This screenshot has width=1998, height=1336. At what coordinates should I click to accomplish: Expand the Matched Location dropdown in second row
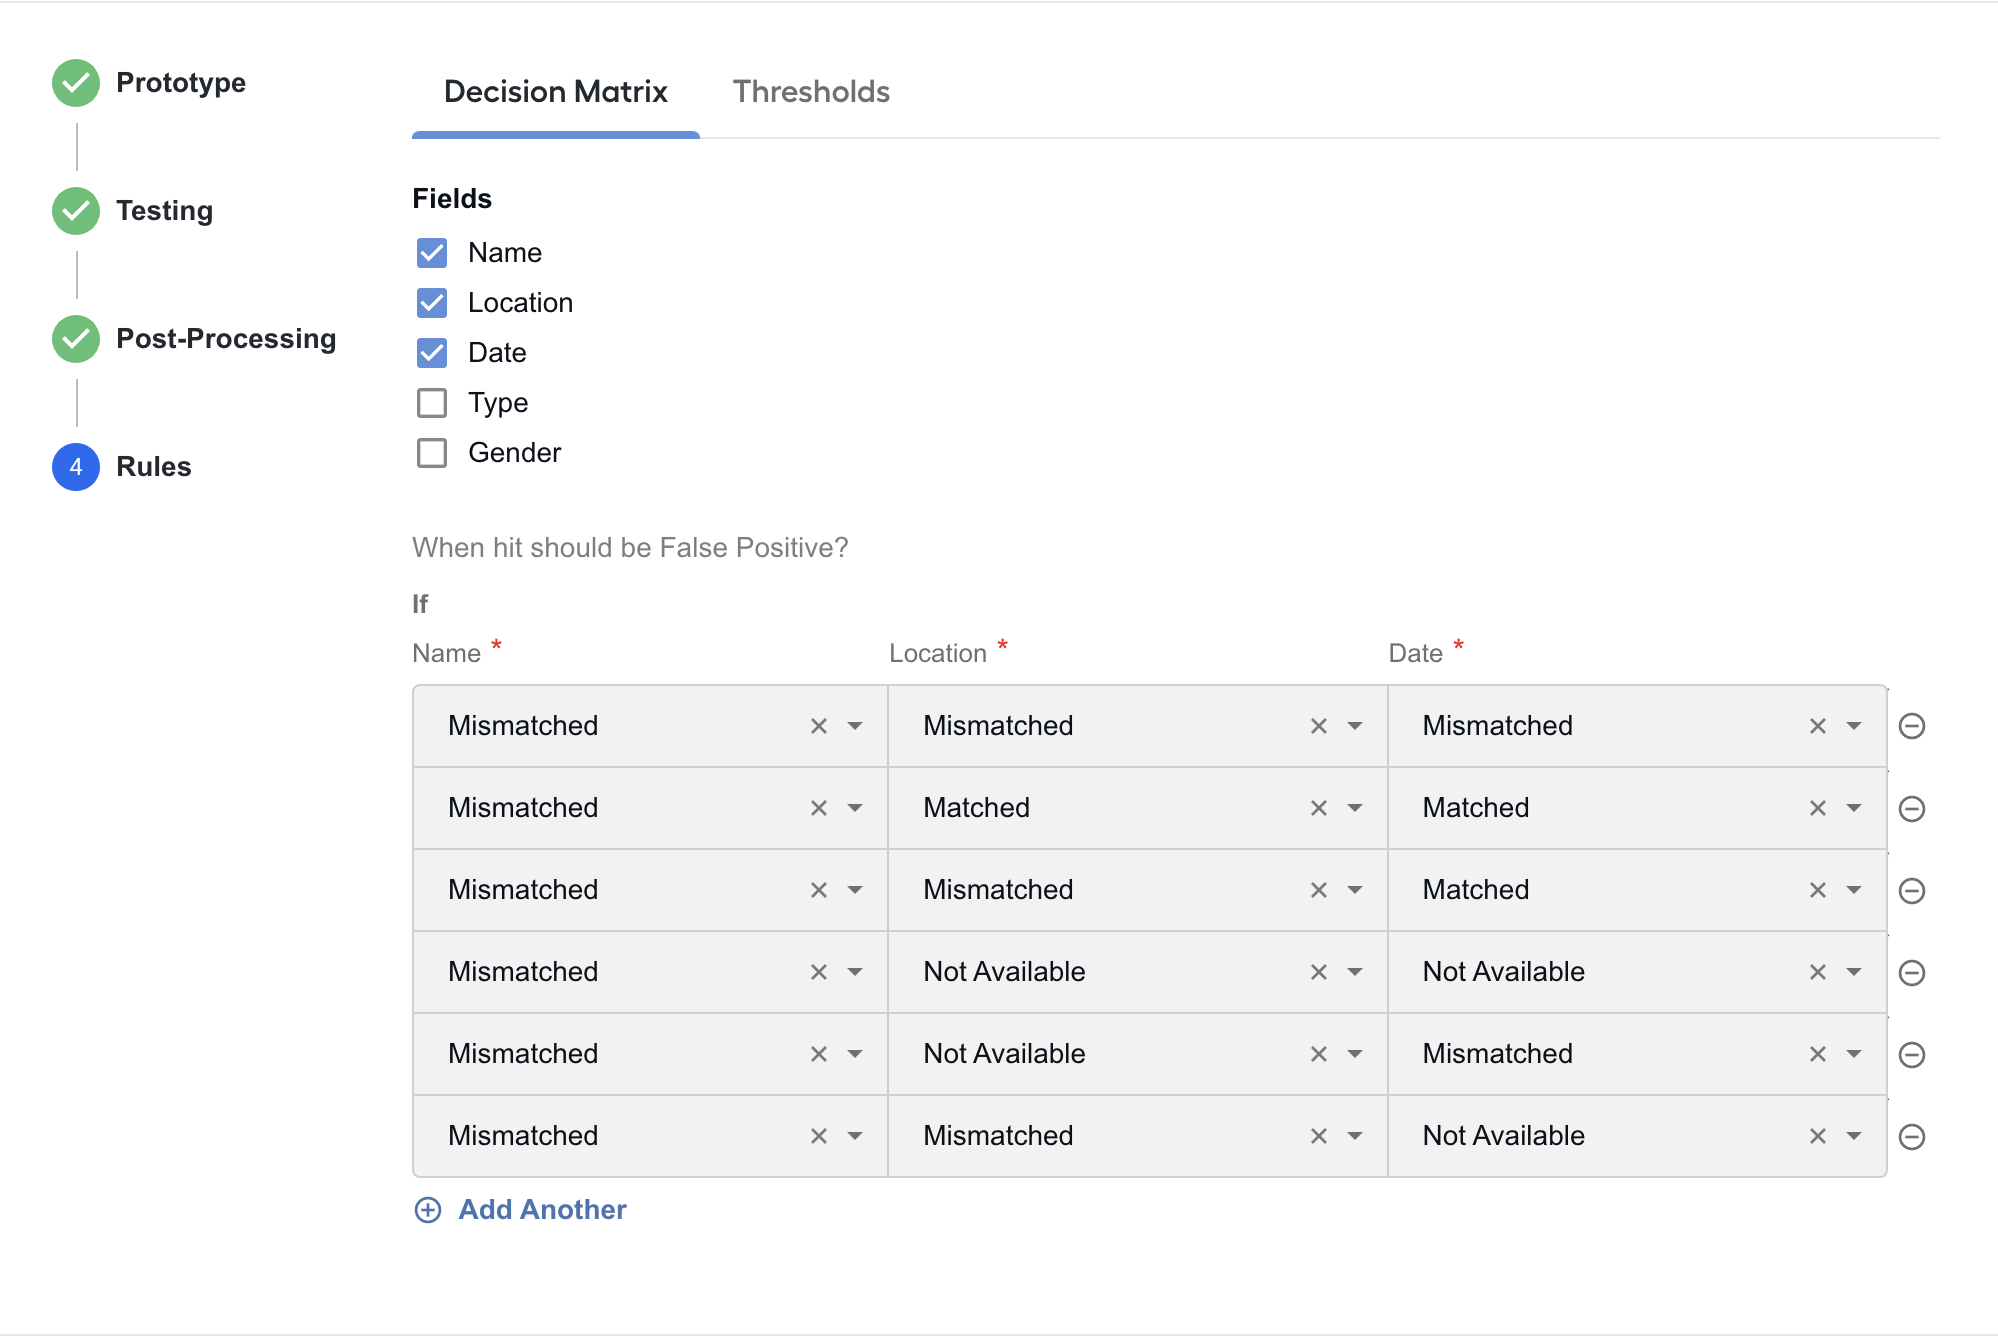1355,808
